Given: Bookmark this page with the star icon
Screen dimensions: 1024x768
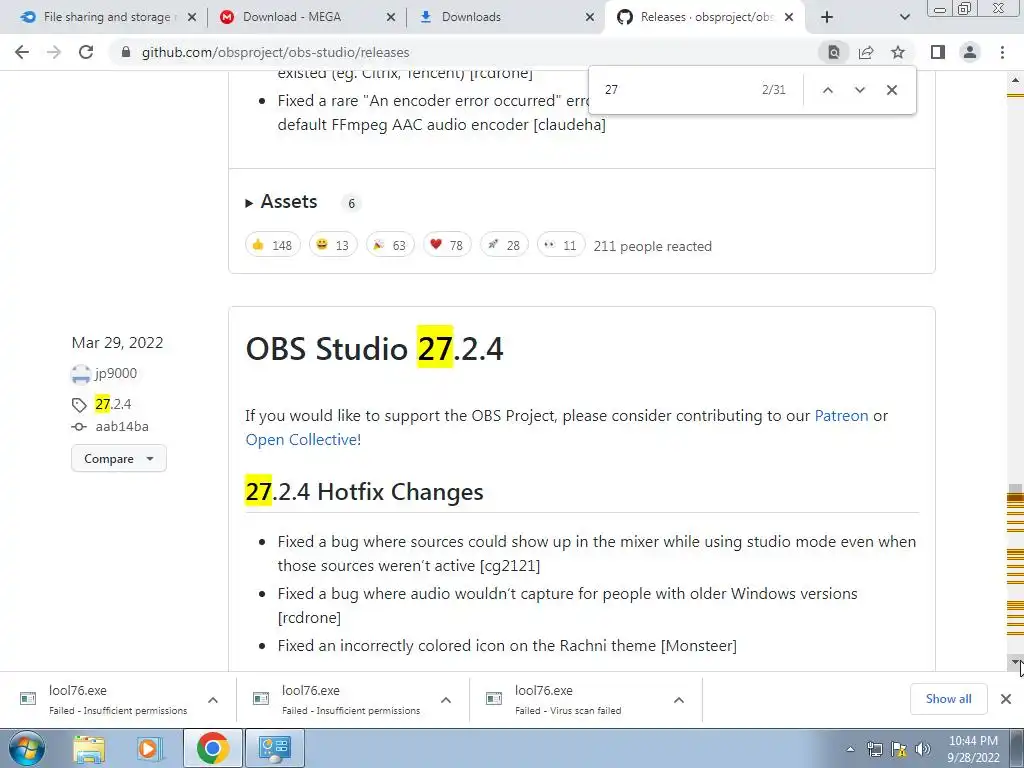Looking at the screenshot, I should click(898, 52).
